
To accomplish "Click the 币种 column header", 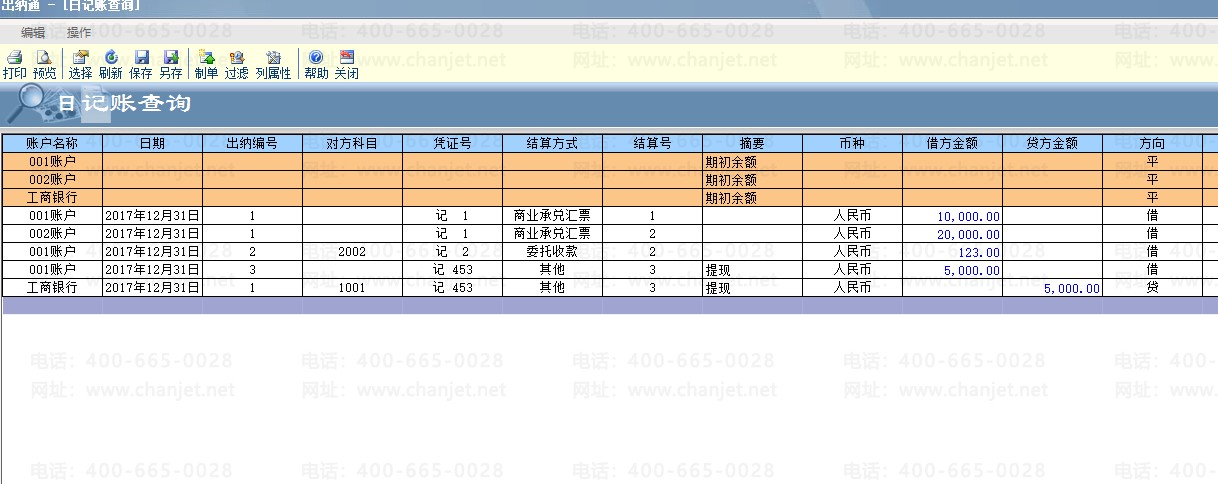I will 852,144.
